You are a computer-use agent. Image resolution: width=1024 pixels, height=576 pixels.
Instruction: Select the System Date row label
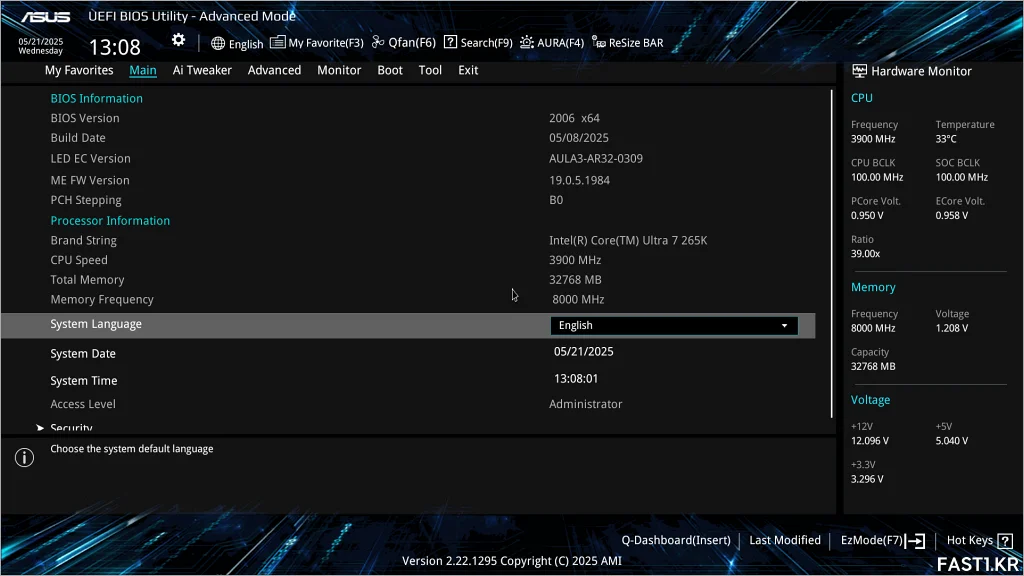pos(83,353)
